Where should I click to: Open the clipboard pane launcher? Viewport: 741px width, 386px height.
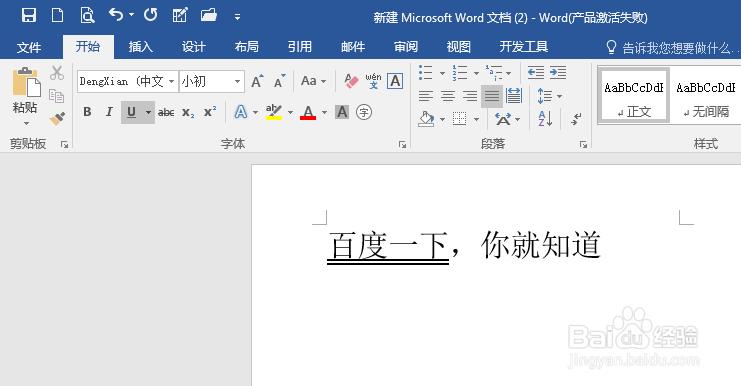coord(64,145)
